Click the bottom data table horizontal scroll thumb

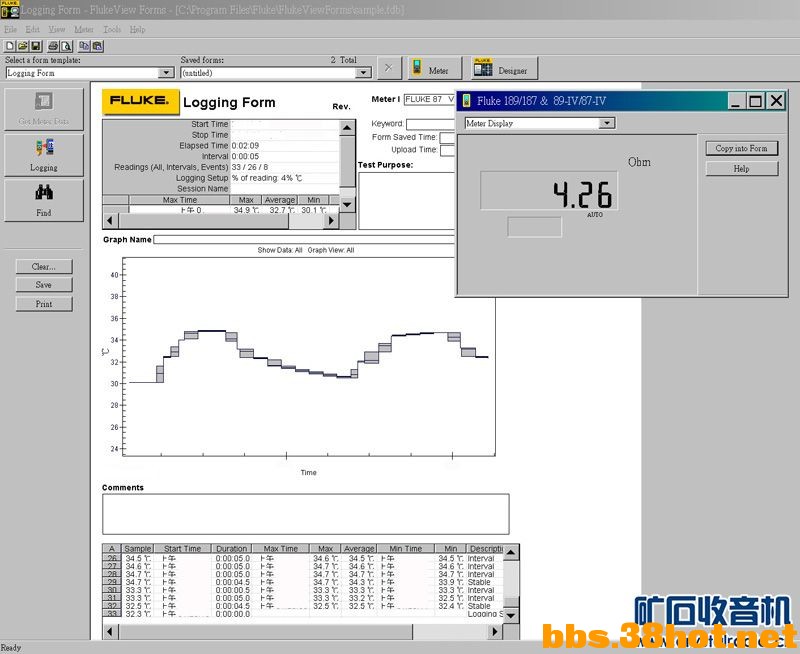pos(265,632)
